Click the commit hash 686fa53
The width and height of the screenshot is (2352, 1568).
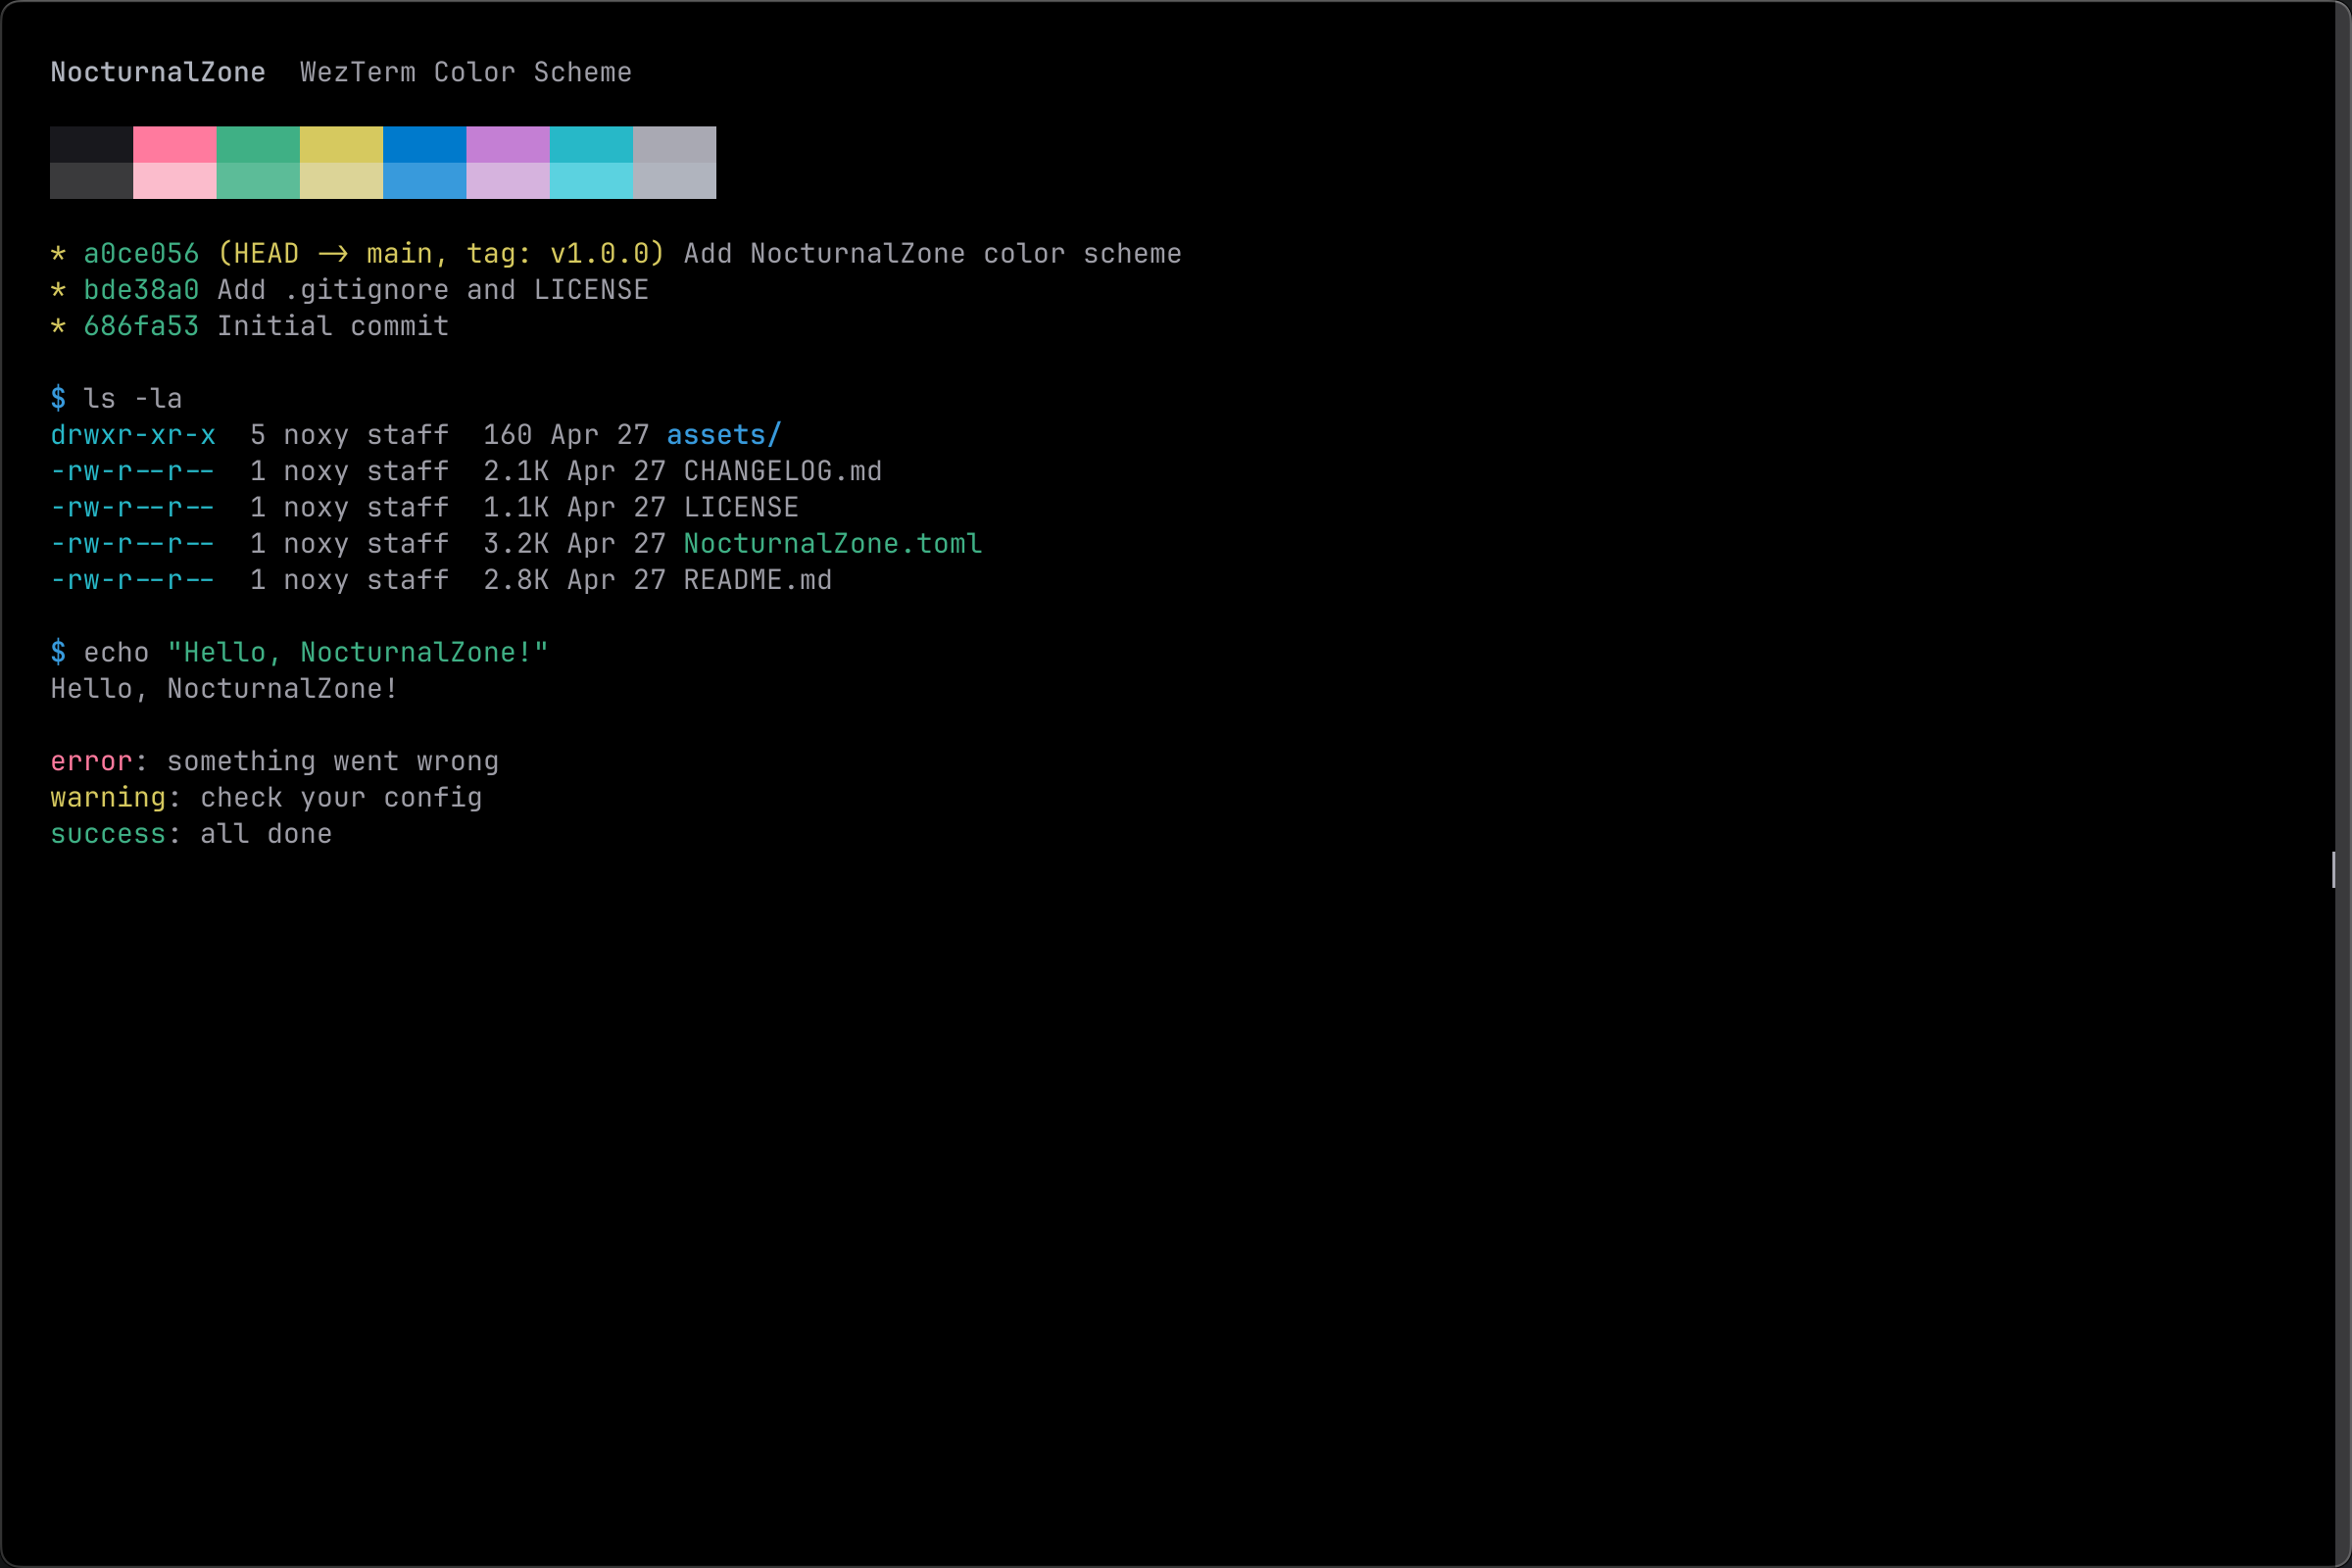point(141,326)
